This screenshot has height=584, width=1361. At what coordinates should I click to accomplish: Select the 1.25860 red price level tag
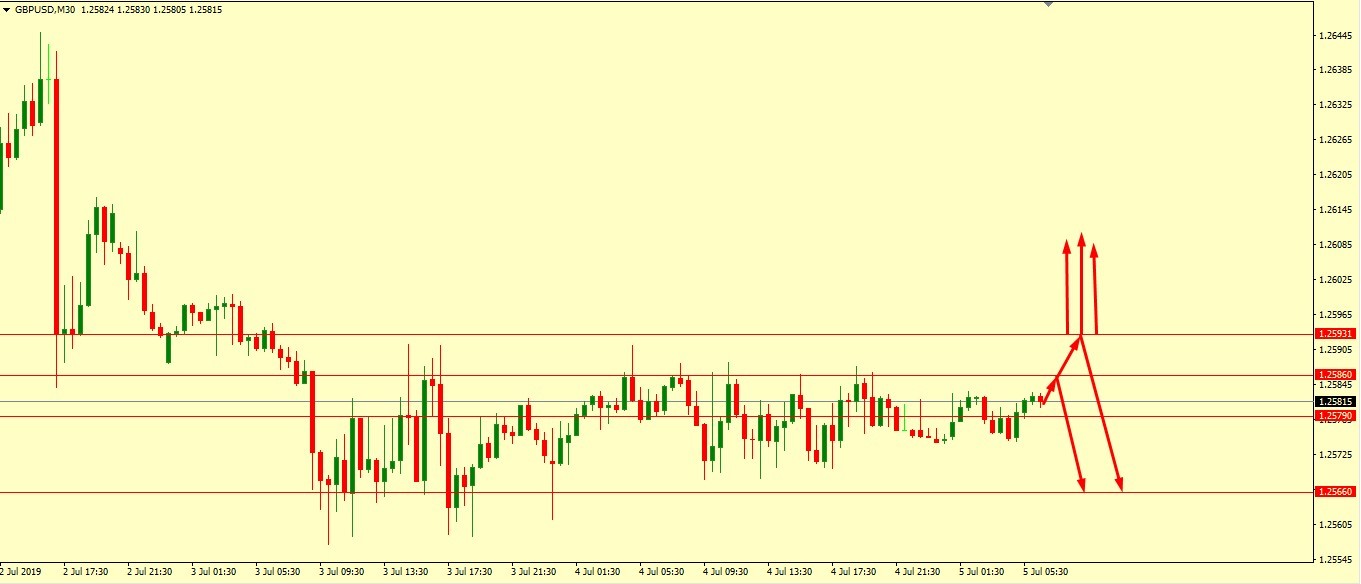pyautogui.click(x=1335, y=375)
